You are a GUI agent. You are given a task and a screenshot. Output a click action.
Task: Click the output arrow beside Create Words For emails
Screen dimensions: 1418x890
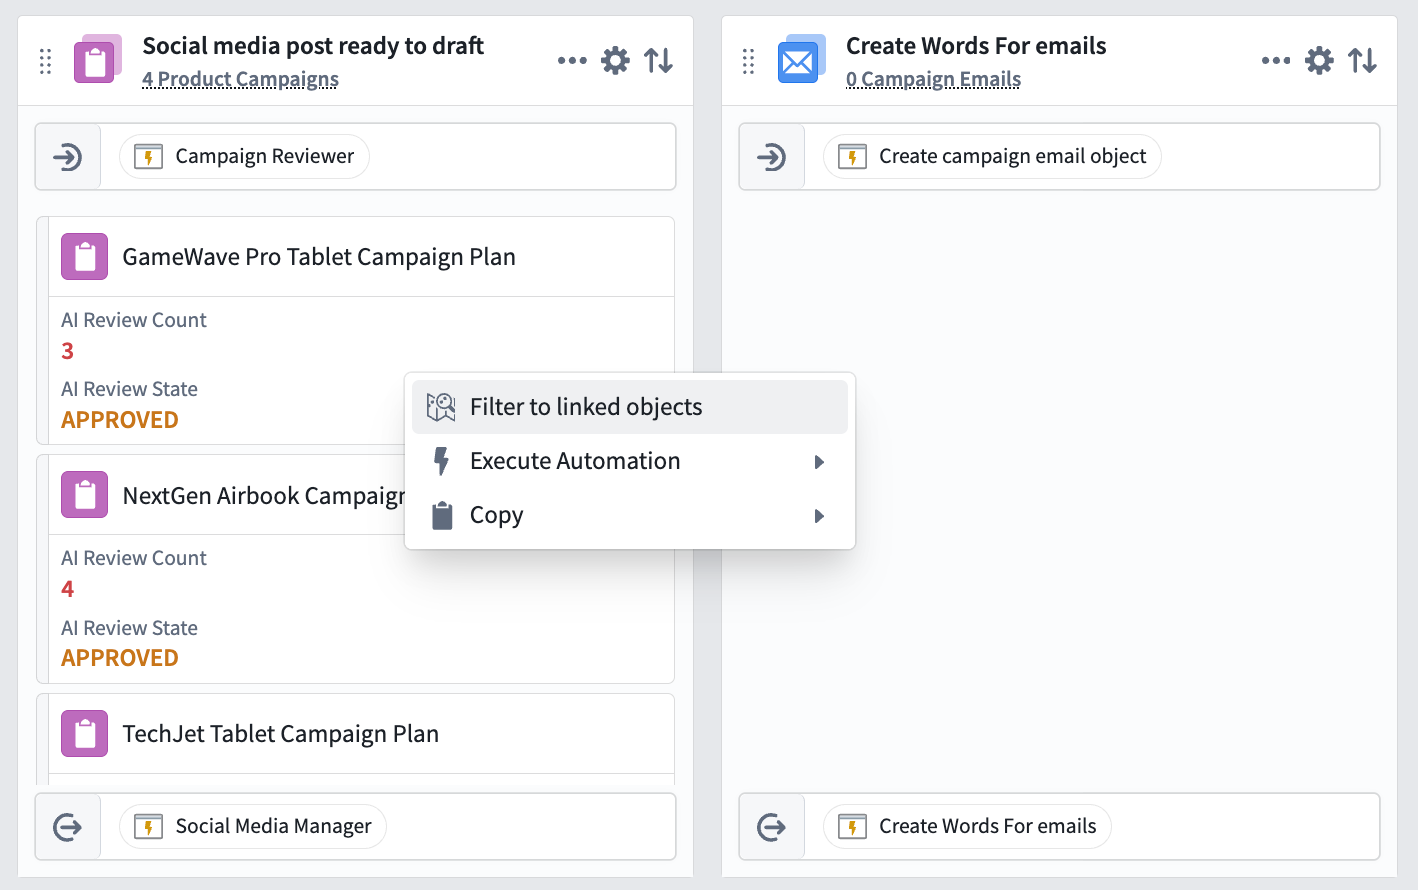[x=771, y=826]
